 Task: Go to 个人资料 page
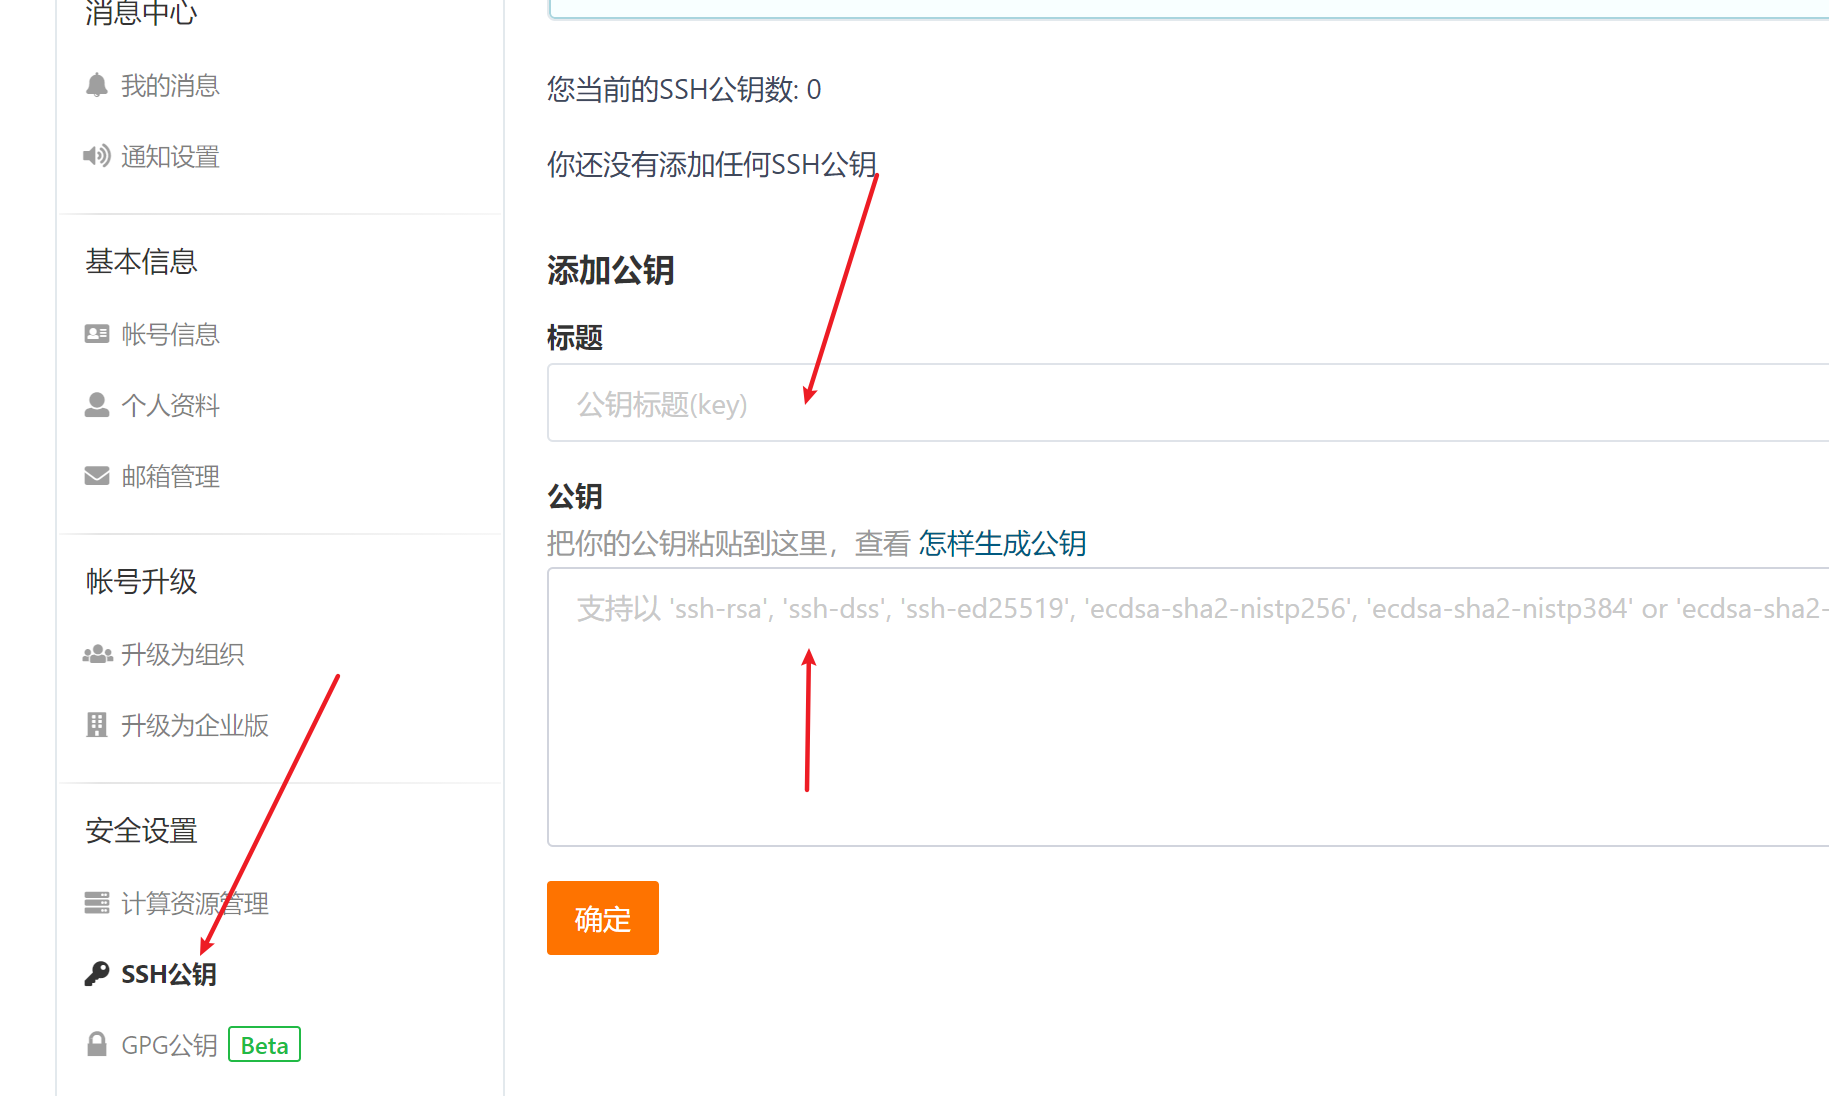click(x=170, y=406)
